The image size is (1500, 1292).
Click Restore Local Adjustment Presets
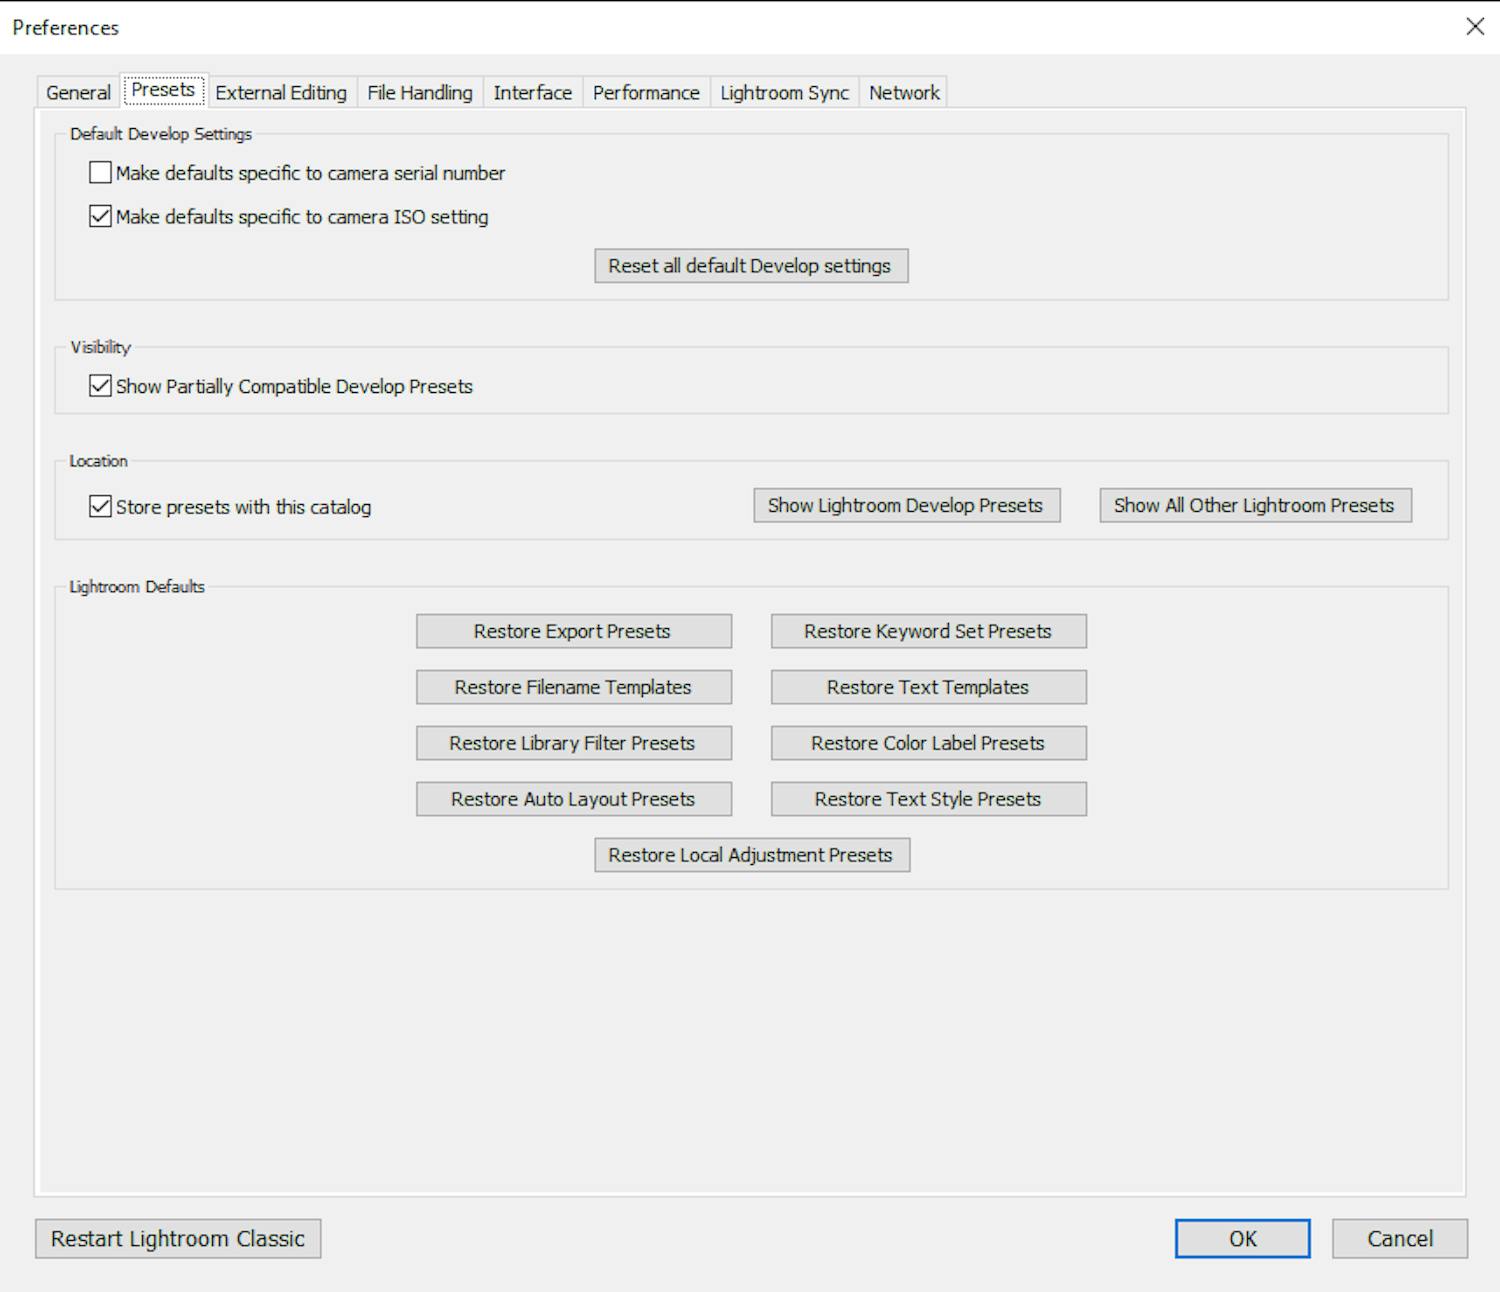(x=751, y=856)
